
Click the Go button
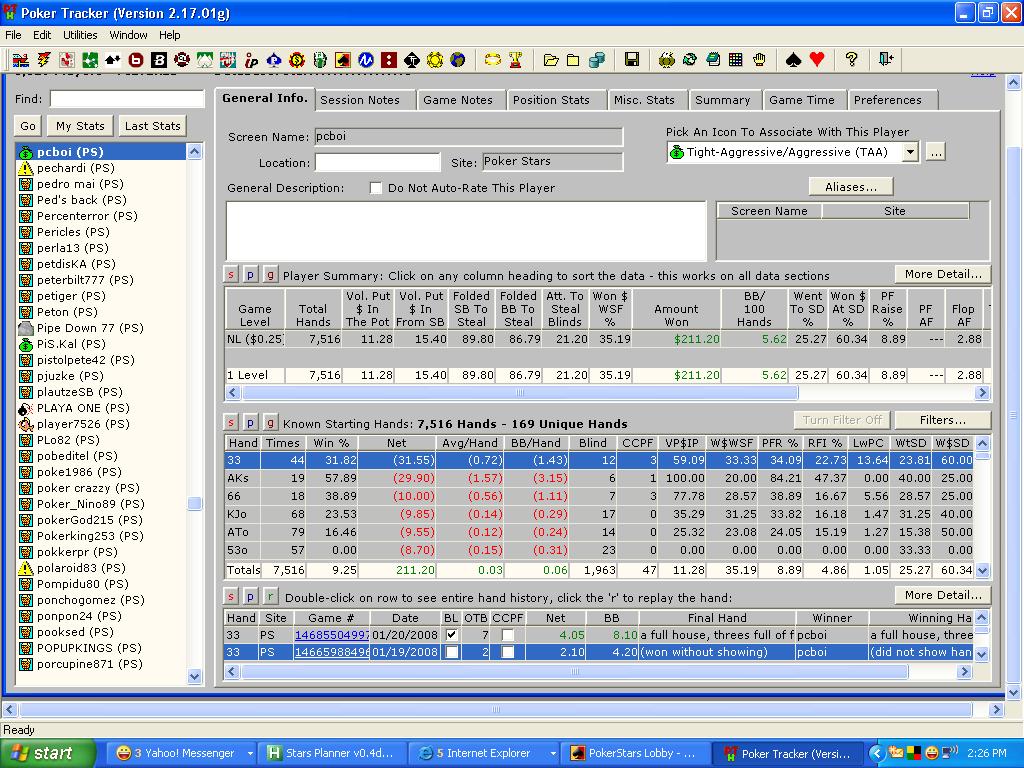tap(28, 126)
